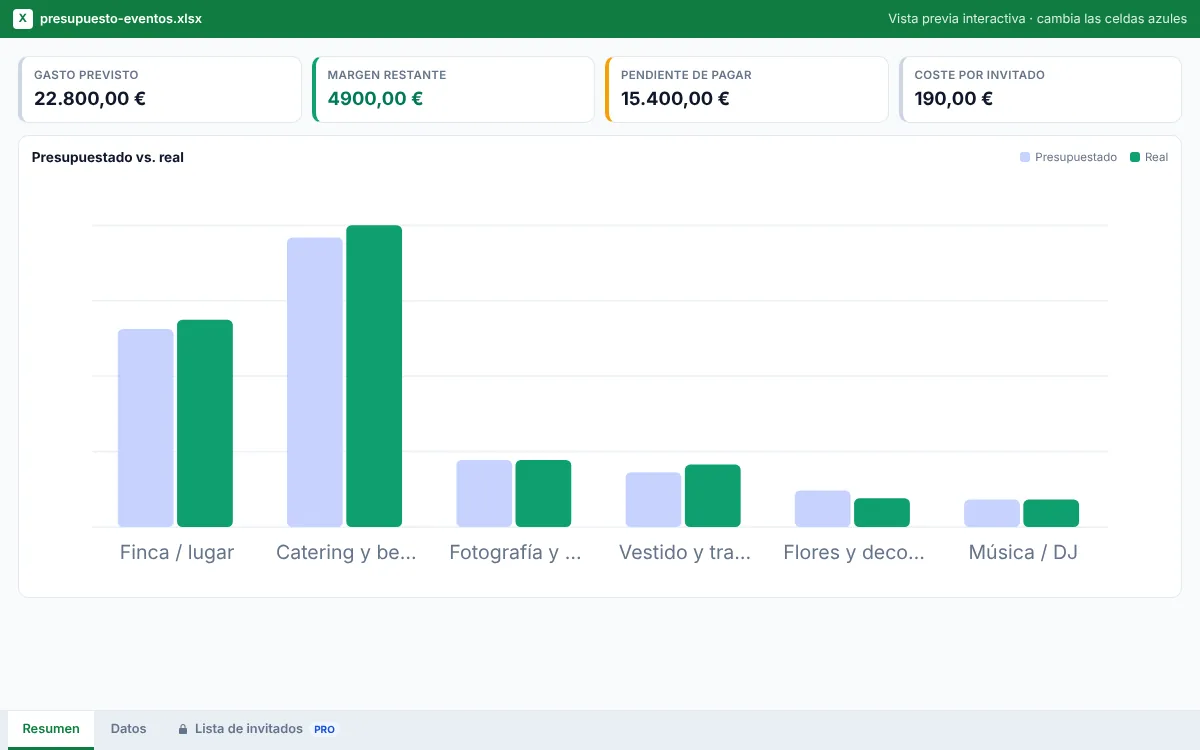Open the Lista de invitados tab
This screenshot has height=750, width=1200.
click(257, 729)
